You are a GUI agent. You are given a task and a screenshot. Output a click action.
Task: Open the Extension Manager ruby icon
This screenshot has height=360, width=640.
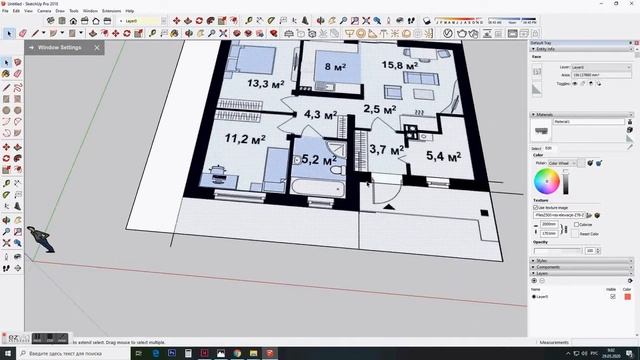[x=273, y=33]
